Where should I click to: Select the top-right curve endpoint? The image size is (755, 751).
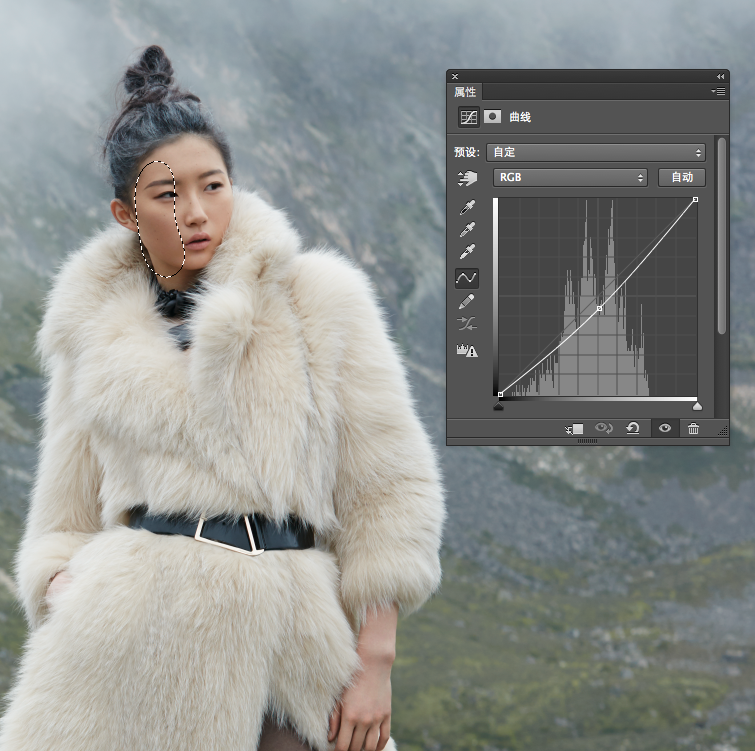pos(695,199)
